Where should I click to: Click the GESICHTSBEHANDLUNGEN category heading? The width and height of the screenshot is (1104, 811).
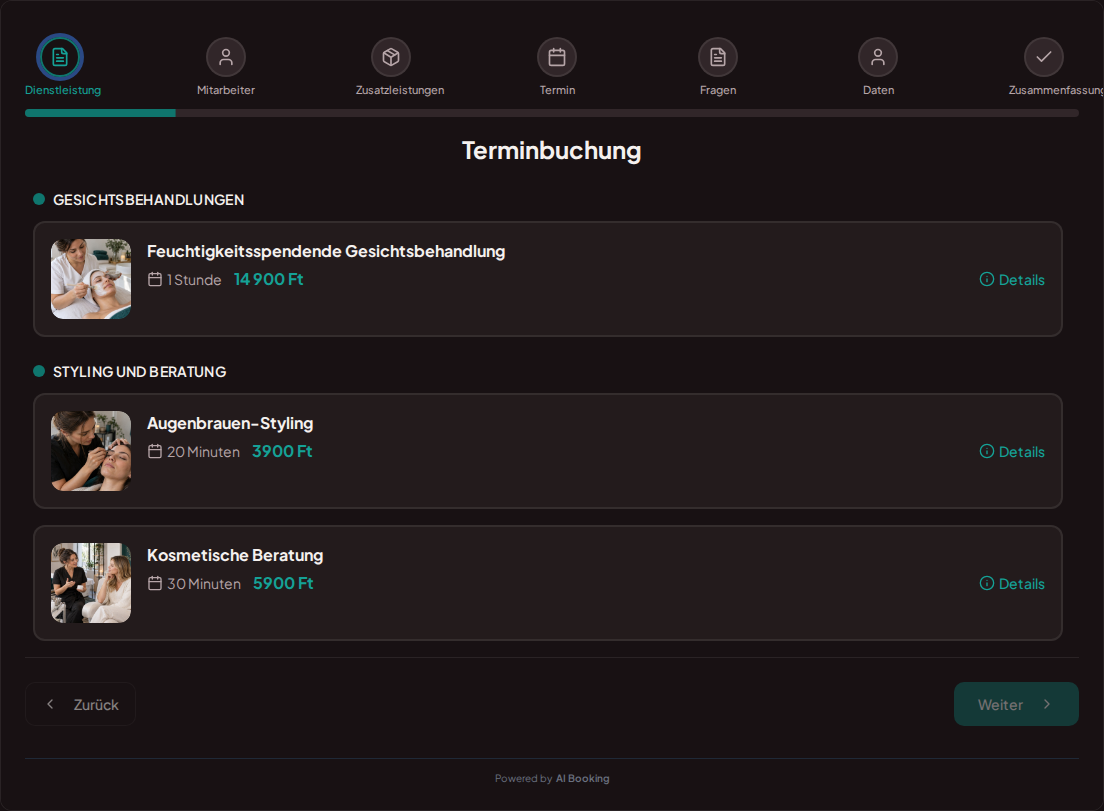point(149,200)
